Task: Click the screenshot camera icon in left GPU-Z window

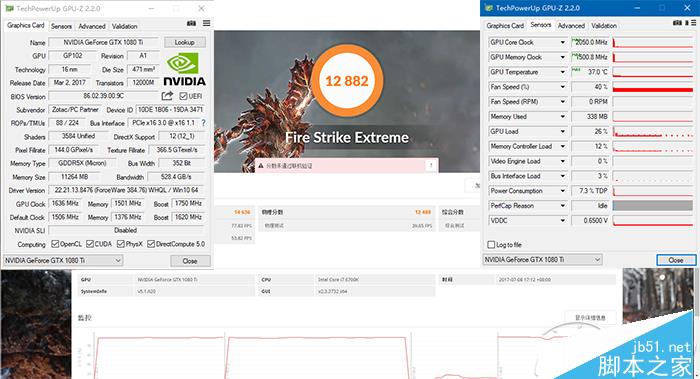Action: click(x=192, y=23)
